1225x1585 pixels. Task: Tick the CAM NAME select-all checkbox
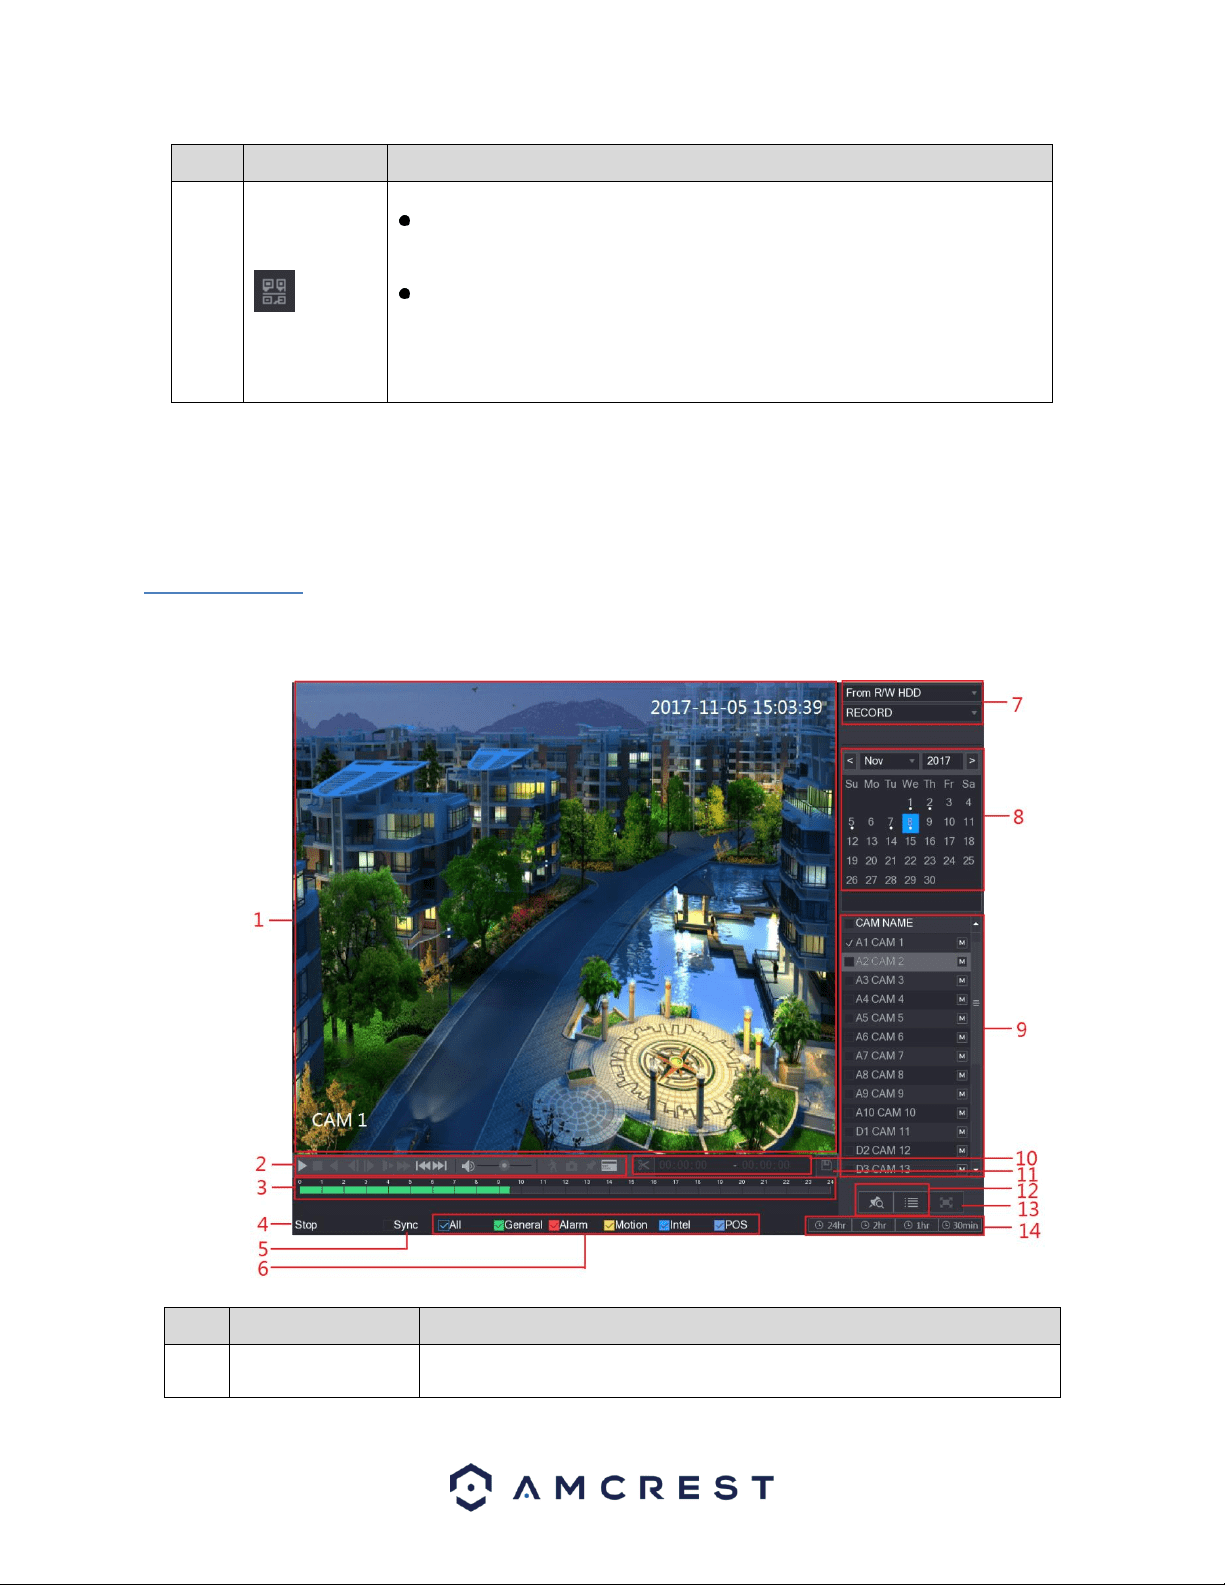tap(849, 923)
